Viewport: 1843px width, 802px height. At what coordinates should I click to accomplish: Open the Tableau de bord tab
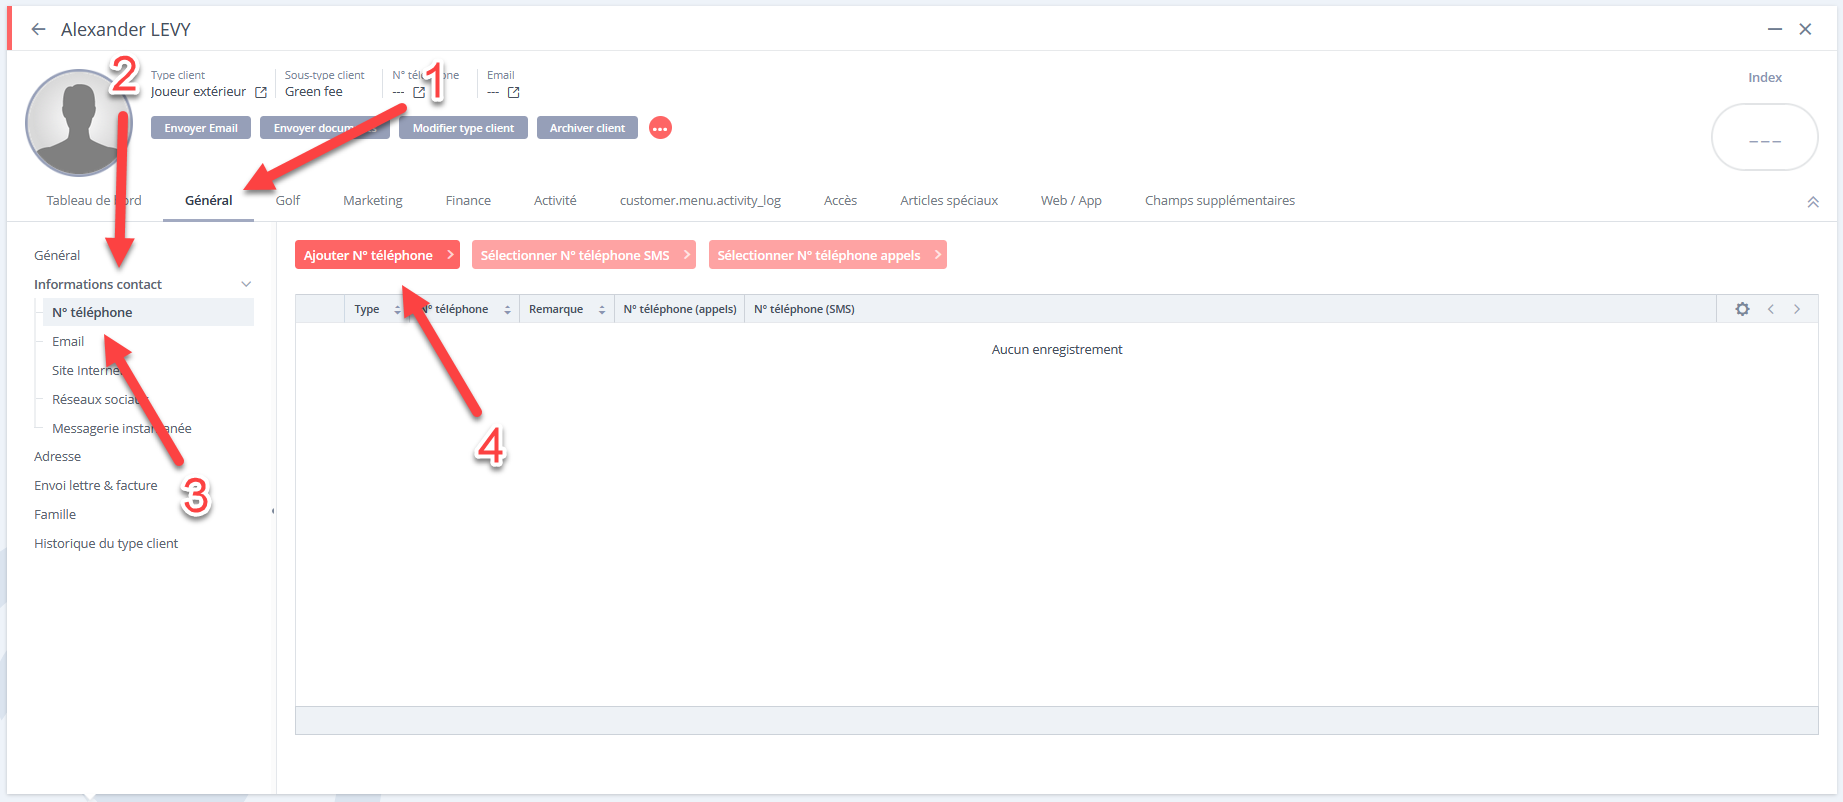[94, 200]
